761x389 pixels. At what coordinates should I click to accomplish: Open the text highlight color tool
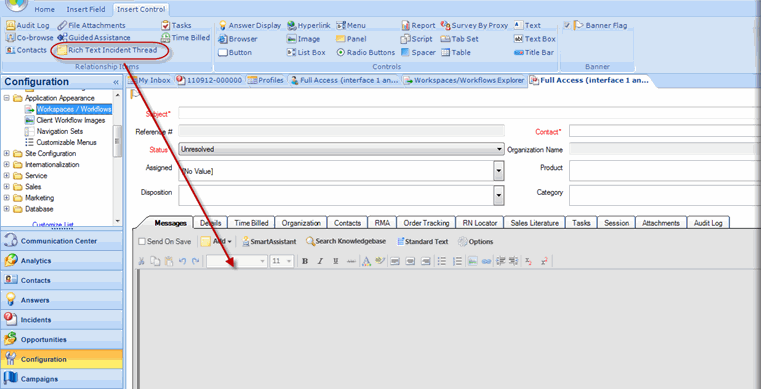(380, 261)
